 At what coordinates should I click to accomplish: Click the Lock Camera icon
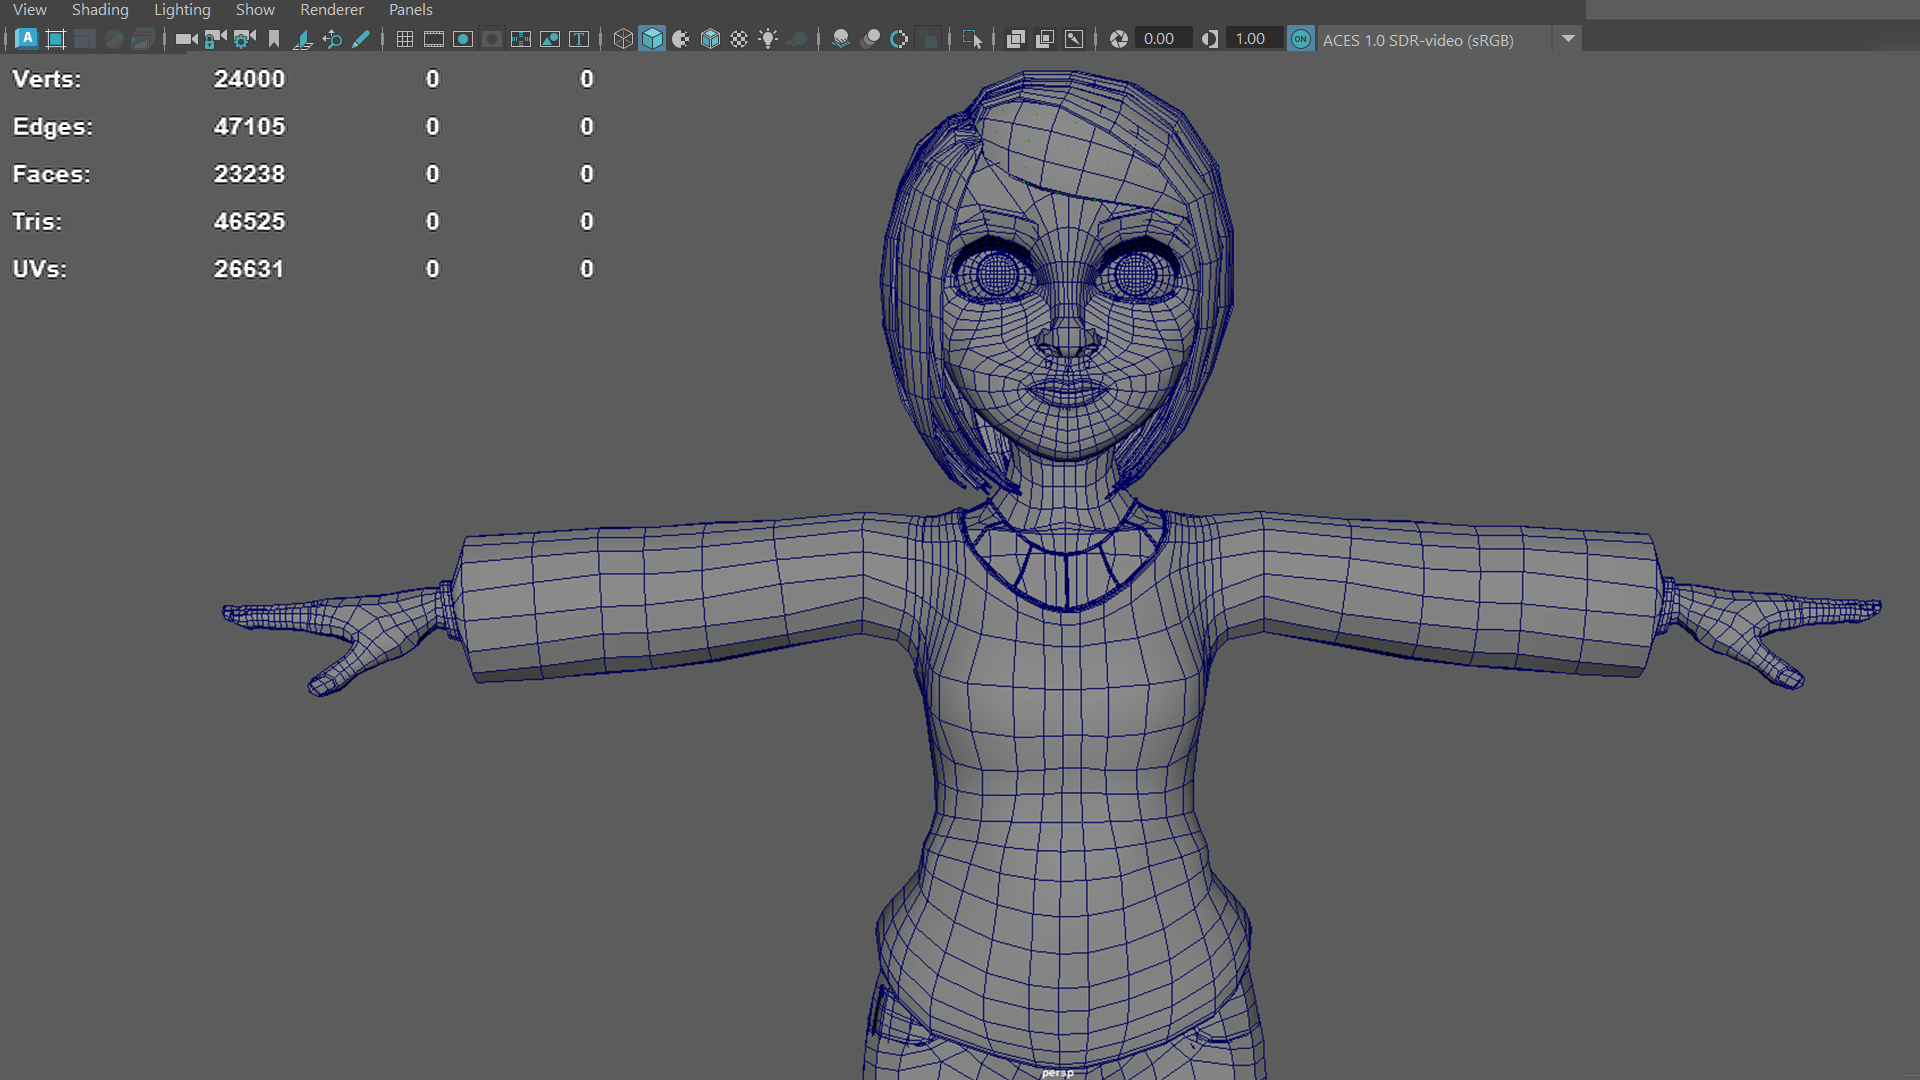(x=215, y=39)
